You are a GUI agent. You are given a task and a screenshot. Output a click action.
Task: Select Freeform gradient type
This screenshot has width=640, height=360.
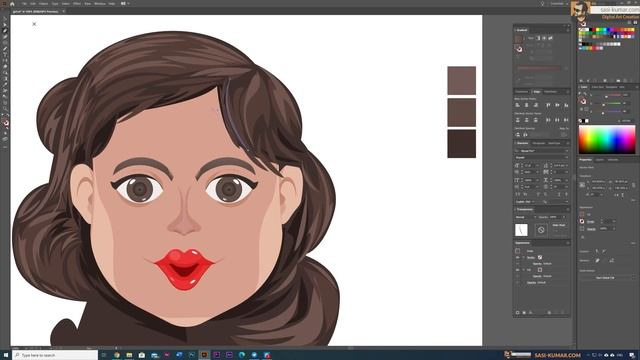pos(550,38)
